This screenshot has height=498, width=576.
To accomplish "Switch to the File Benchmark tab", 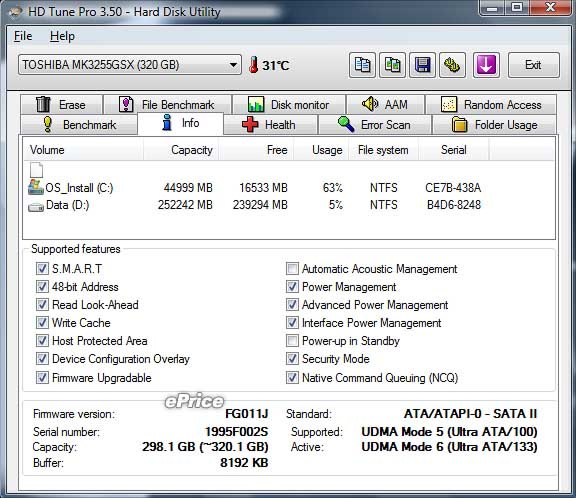I will (168, 104).
